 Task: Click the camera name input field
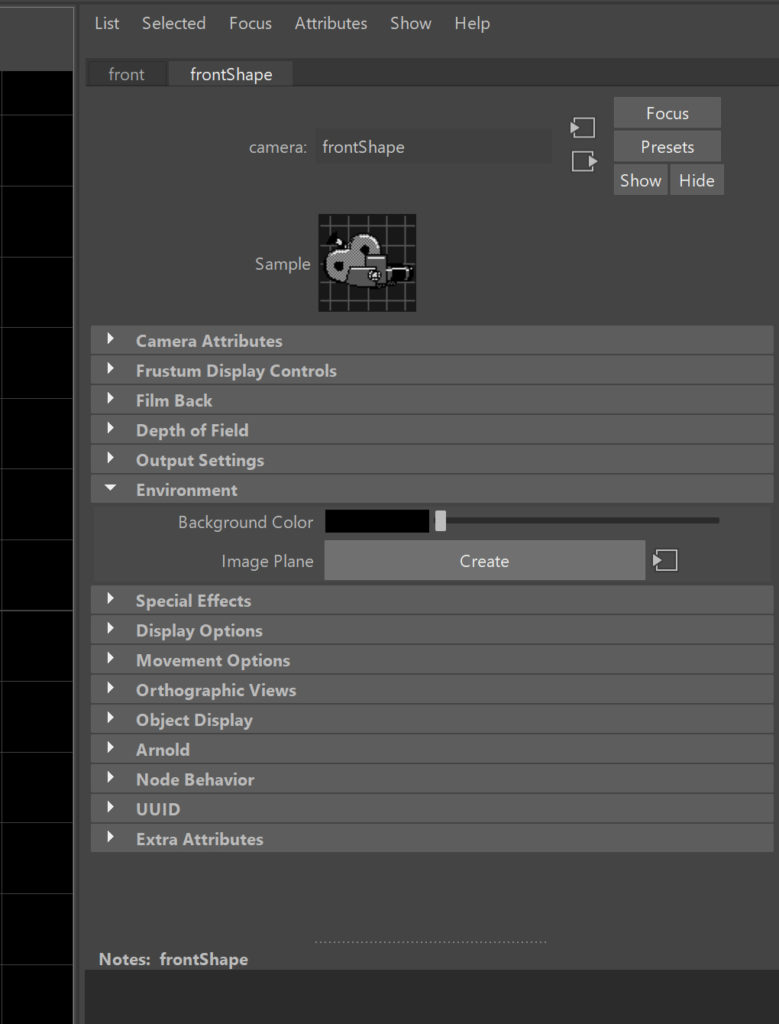(434, 147)
